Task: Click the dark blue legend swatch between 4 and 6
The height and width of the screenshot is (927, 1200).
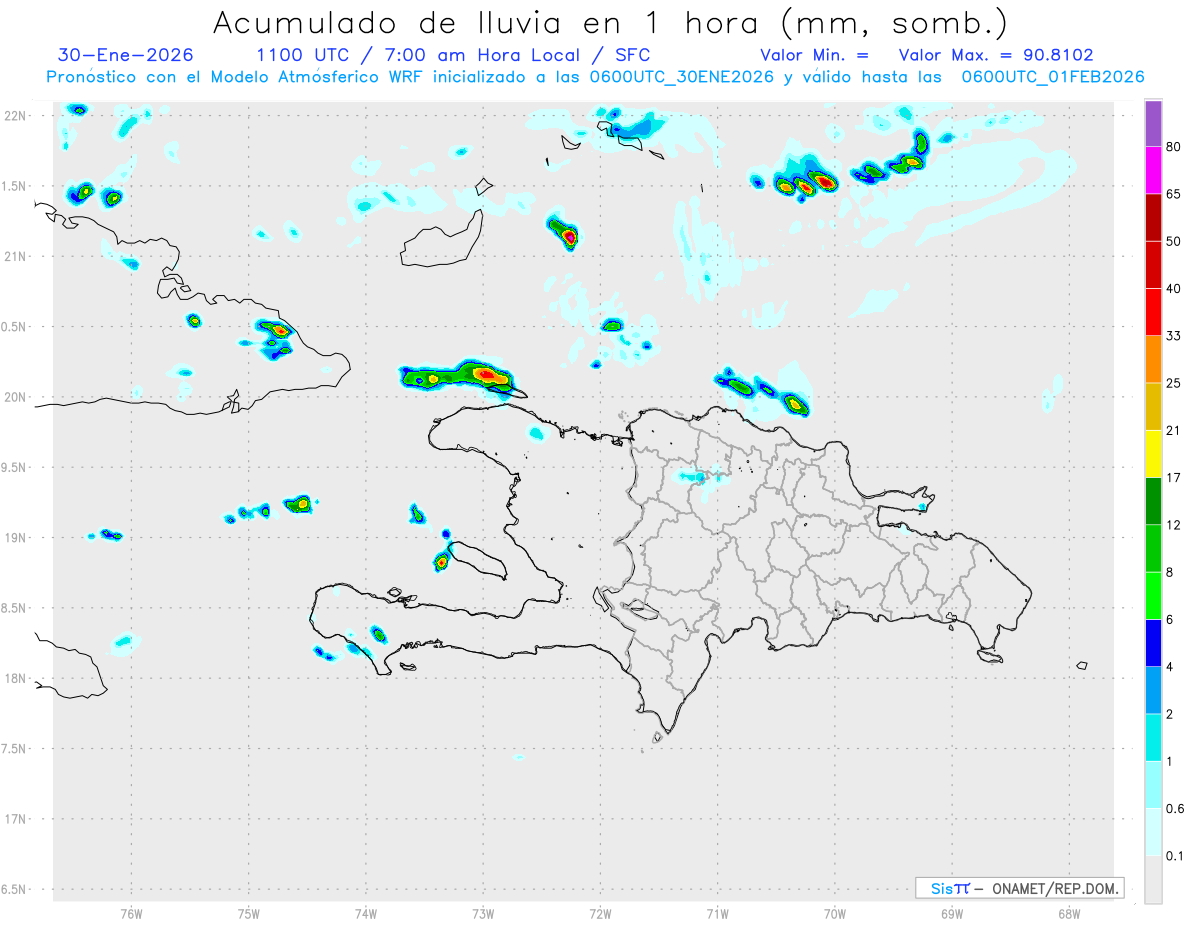Action: (1153, 643)
